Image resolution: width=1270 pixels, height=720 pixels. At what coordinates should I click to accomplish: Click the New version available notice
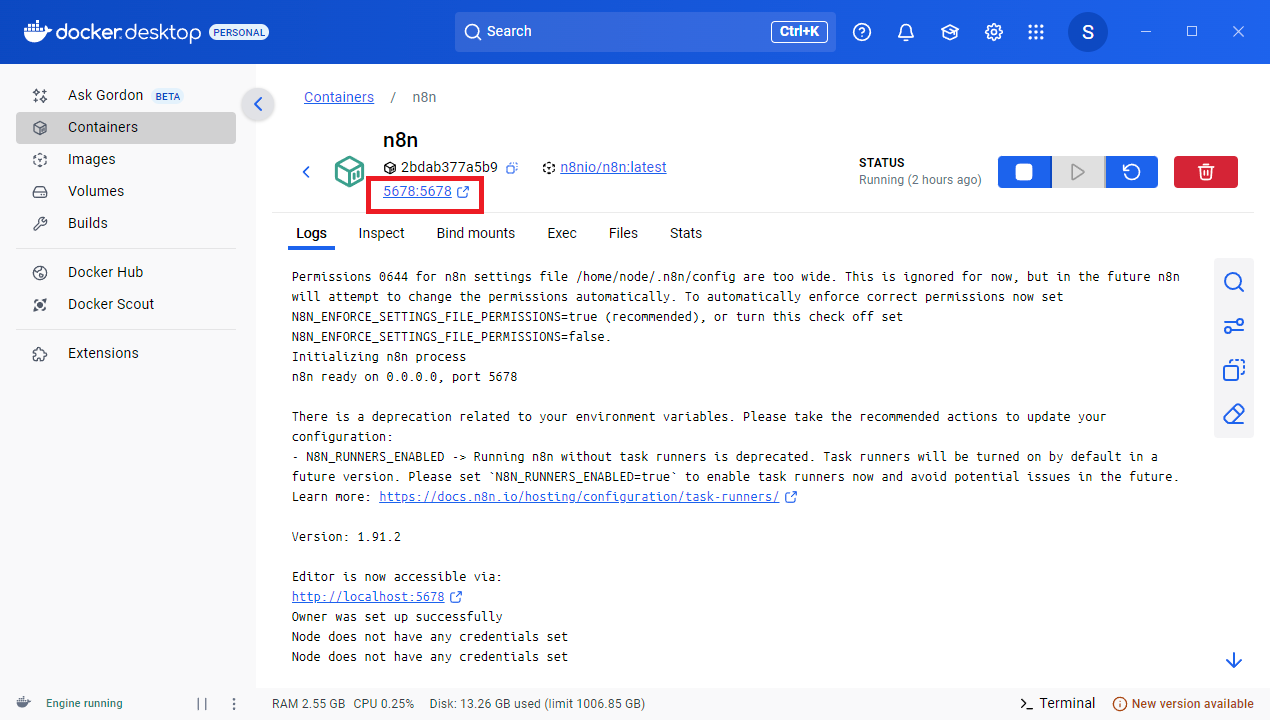click(x=1183, y=704)
